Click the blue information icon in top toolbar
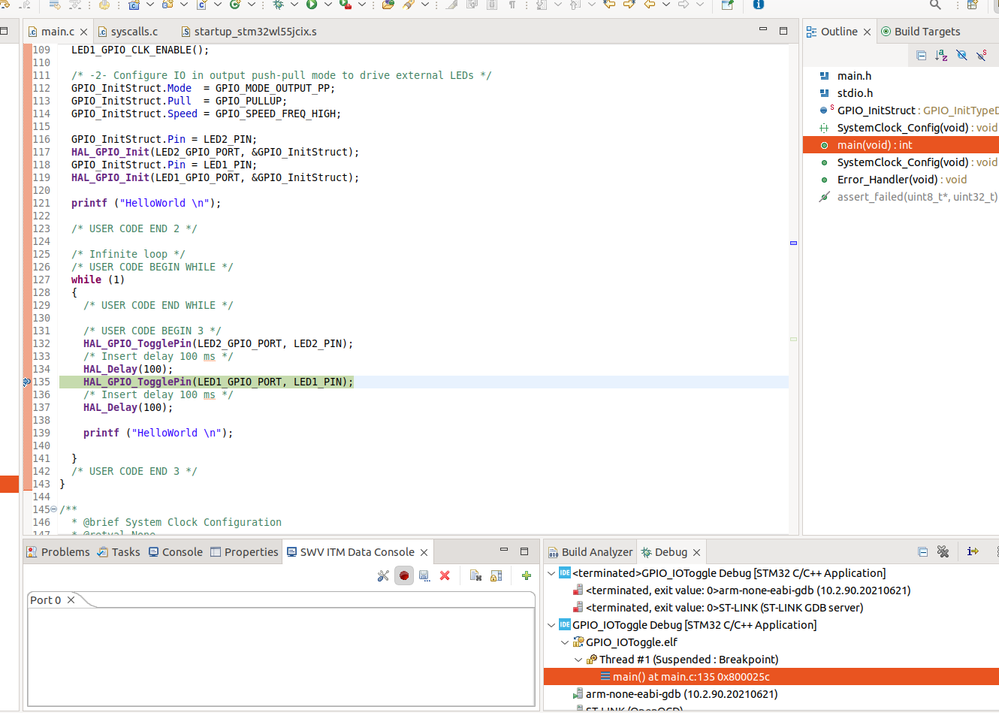Screen dimensions: 999x713 pos(758,4)
